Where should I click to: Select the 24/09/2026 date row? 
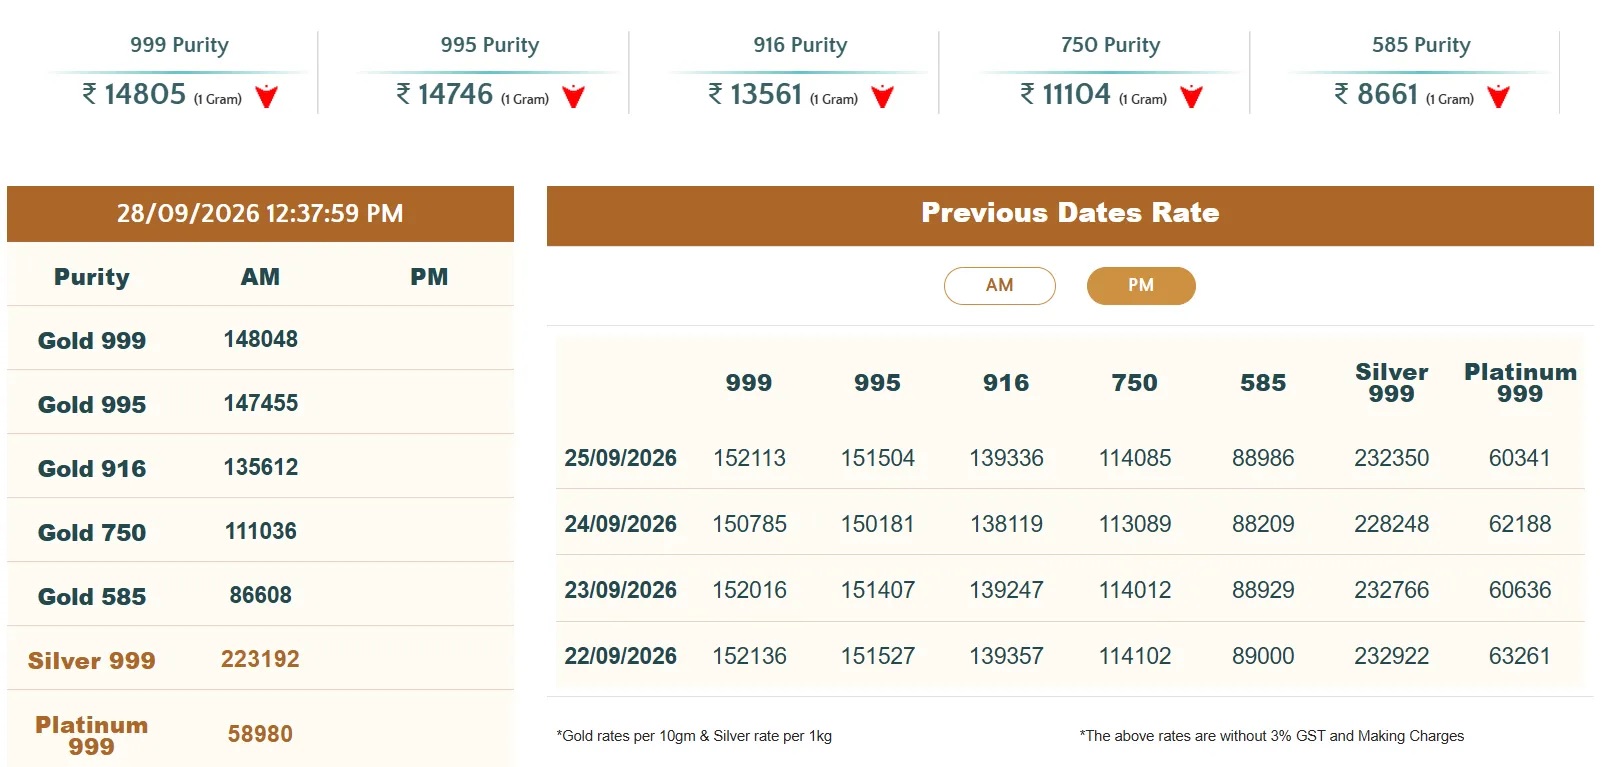[x=1070, y=523]
